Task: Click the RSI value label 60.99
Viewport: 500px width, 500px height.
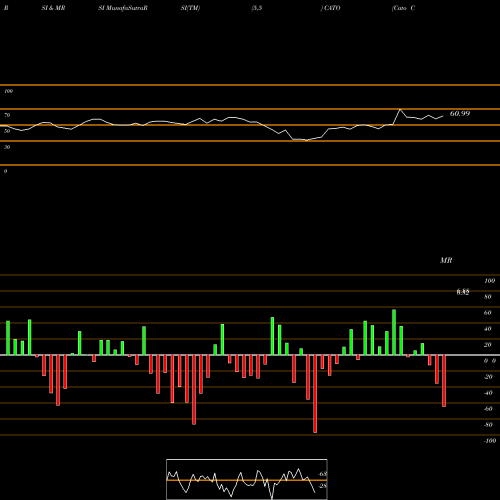Action: tap(460, 114)
